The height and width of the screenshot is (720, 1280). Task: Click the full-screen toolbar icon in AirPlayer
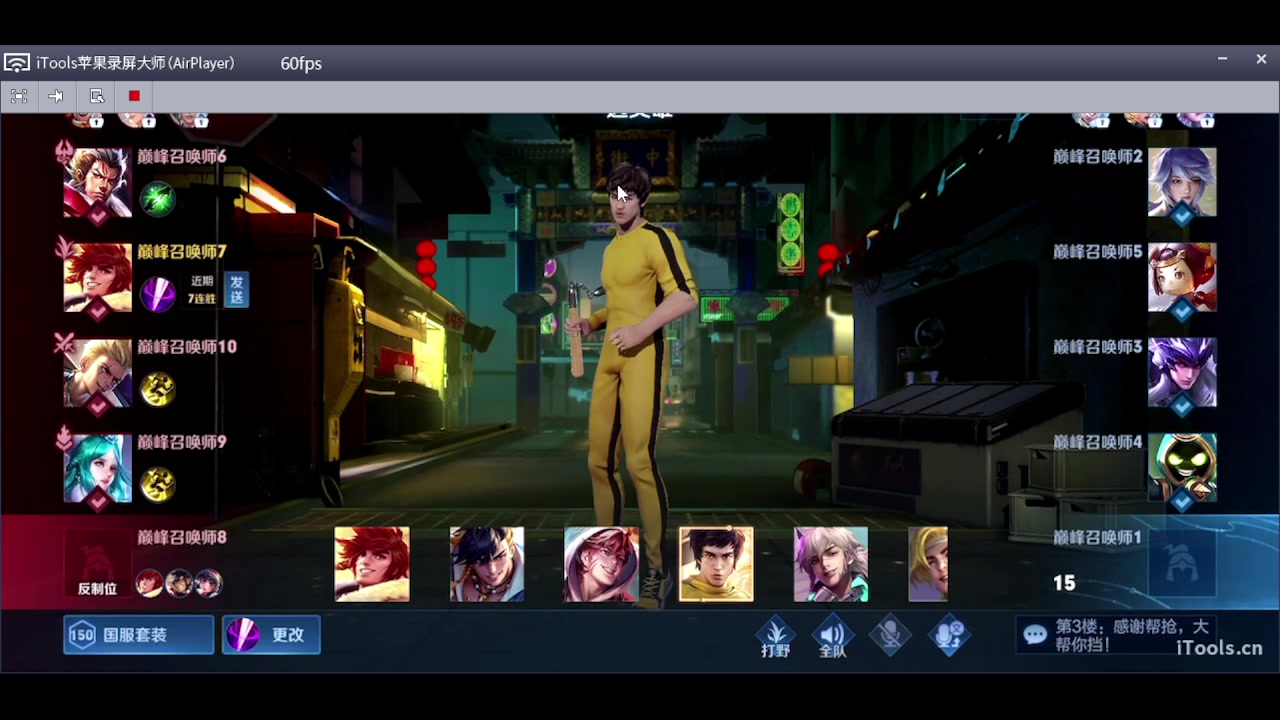coord(18,96)
